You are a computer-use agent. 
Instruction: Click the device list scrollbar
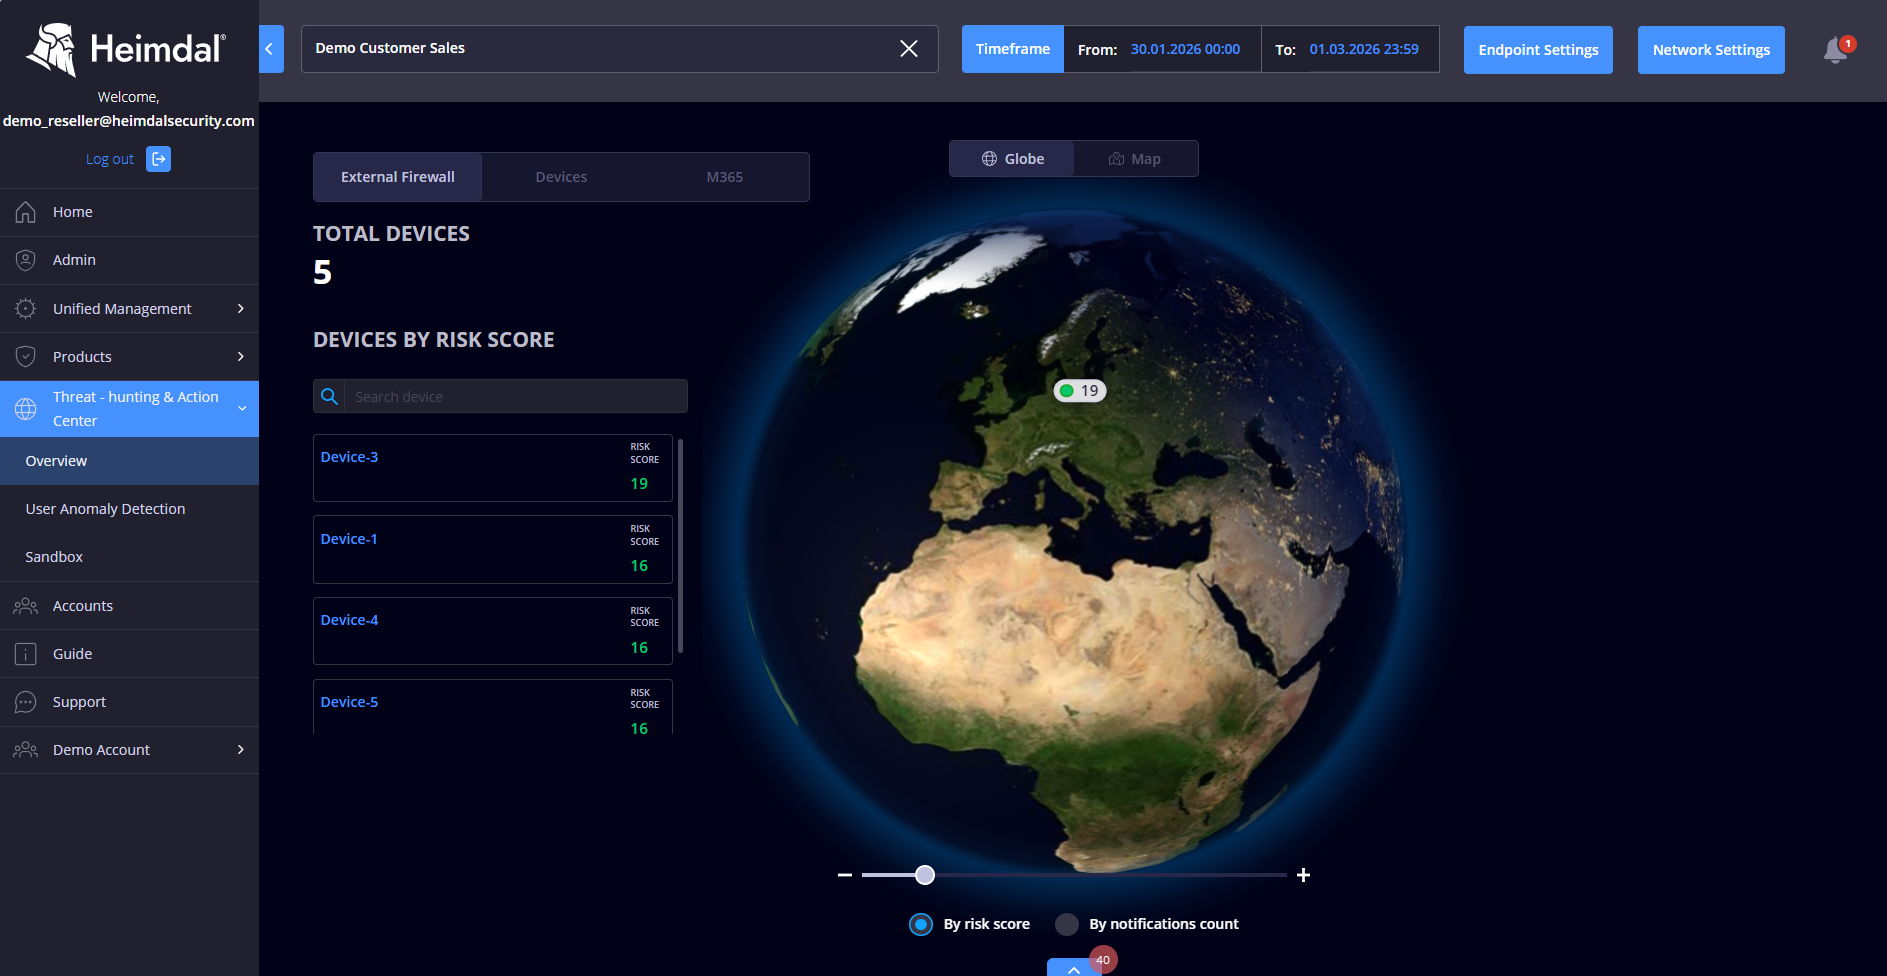click(x=681, y=546)
